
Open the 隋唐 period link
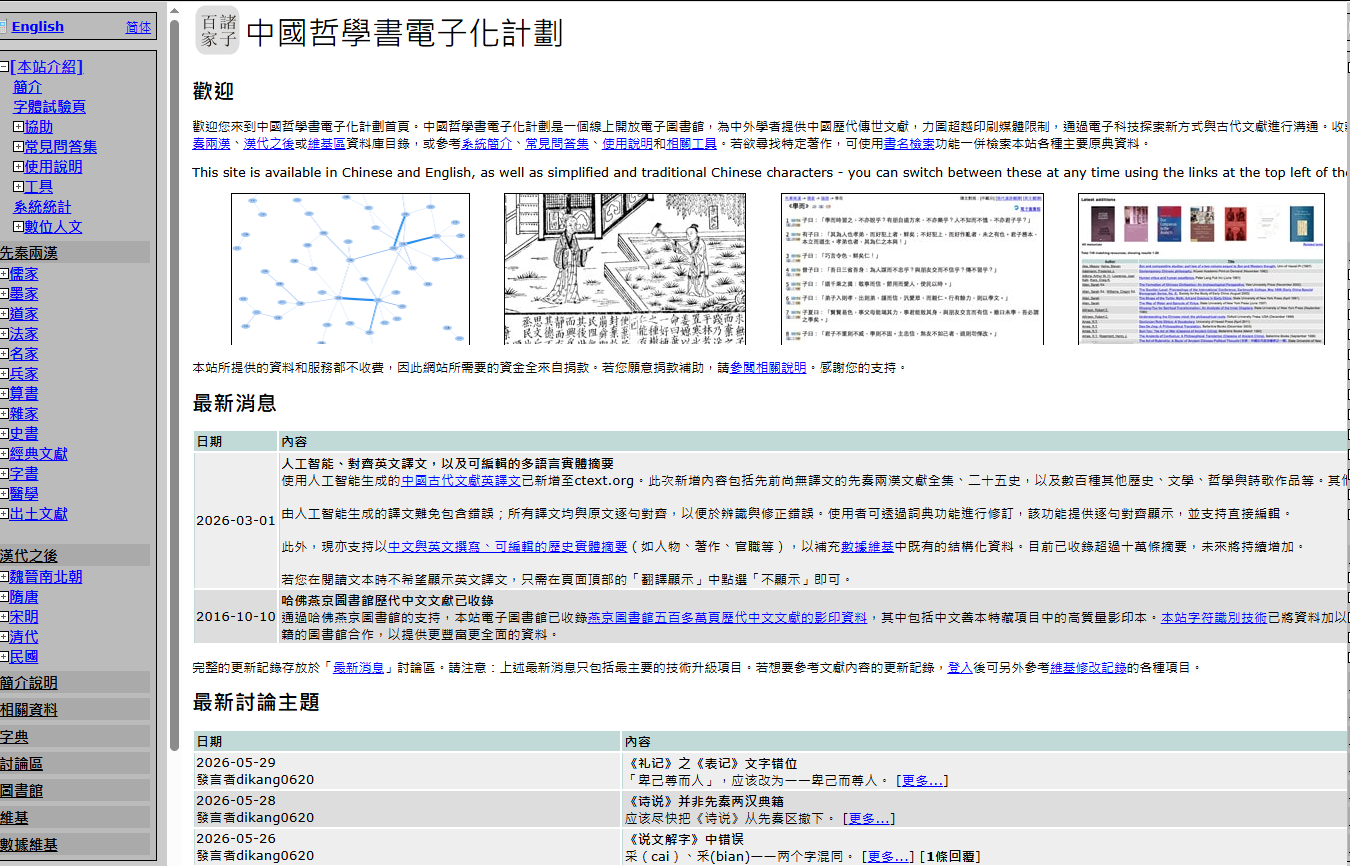[x=24, y=597]
